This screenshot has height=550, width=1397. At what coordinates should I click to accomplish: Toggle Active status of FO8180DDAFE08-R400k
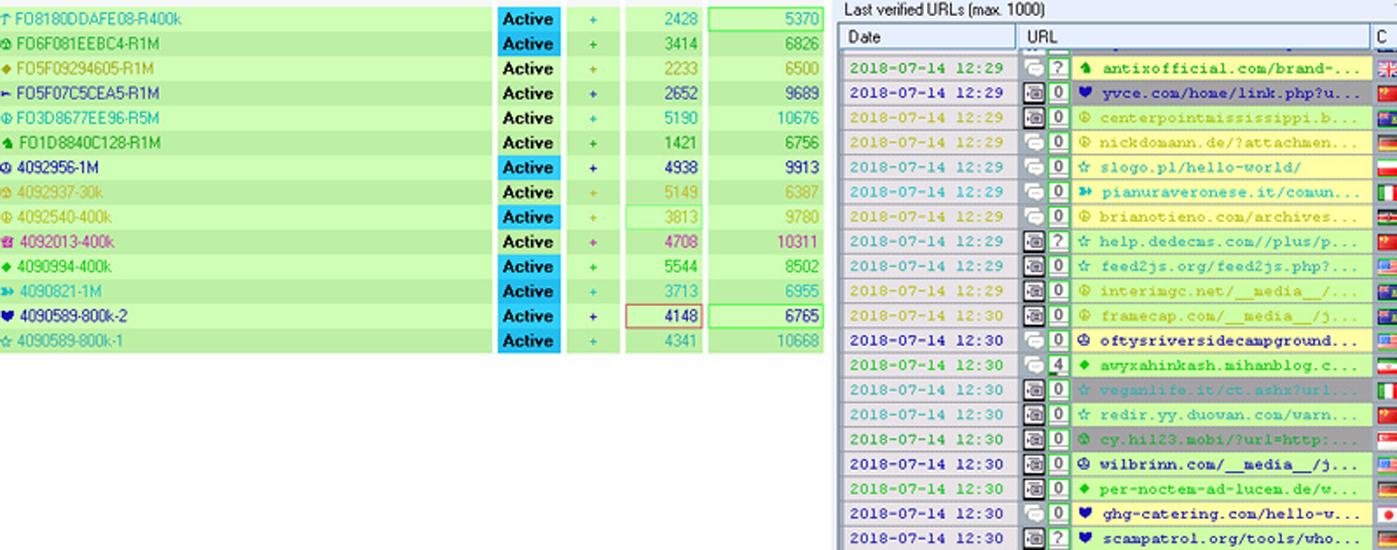click(x=528, y=19)
